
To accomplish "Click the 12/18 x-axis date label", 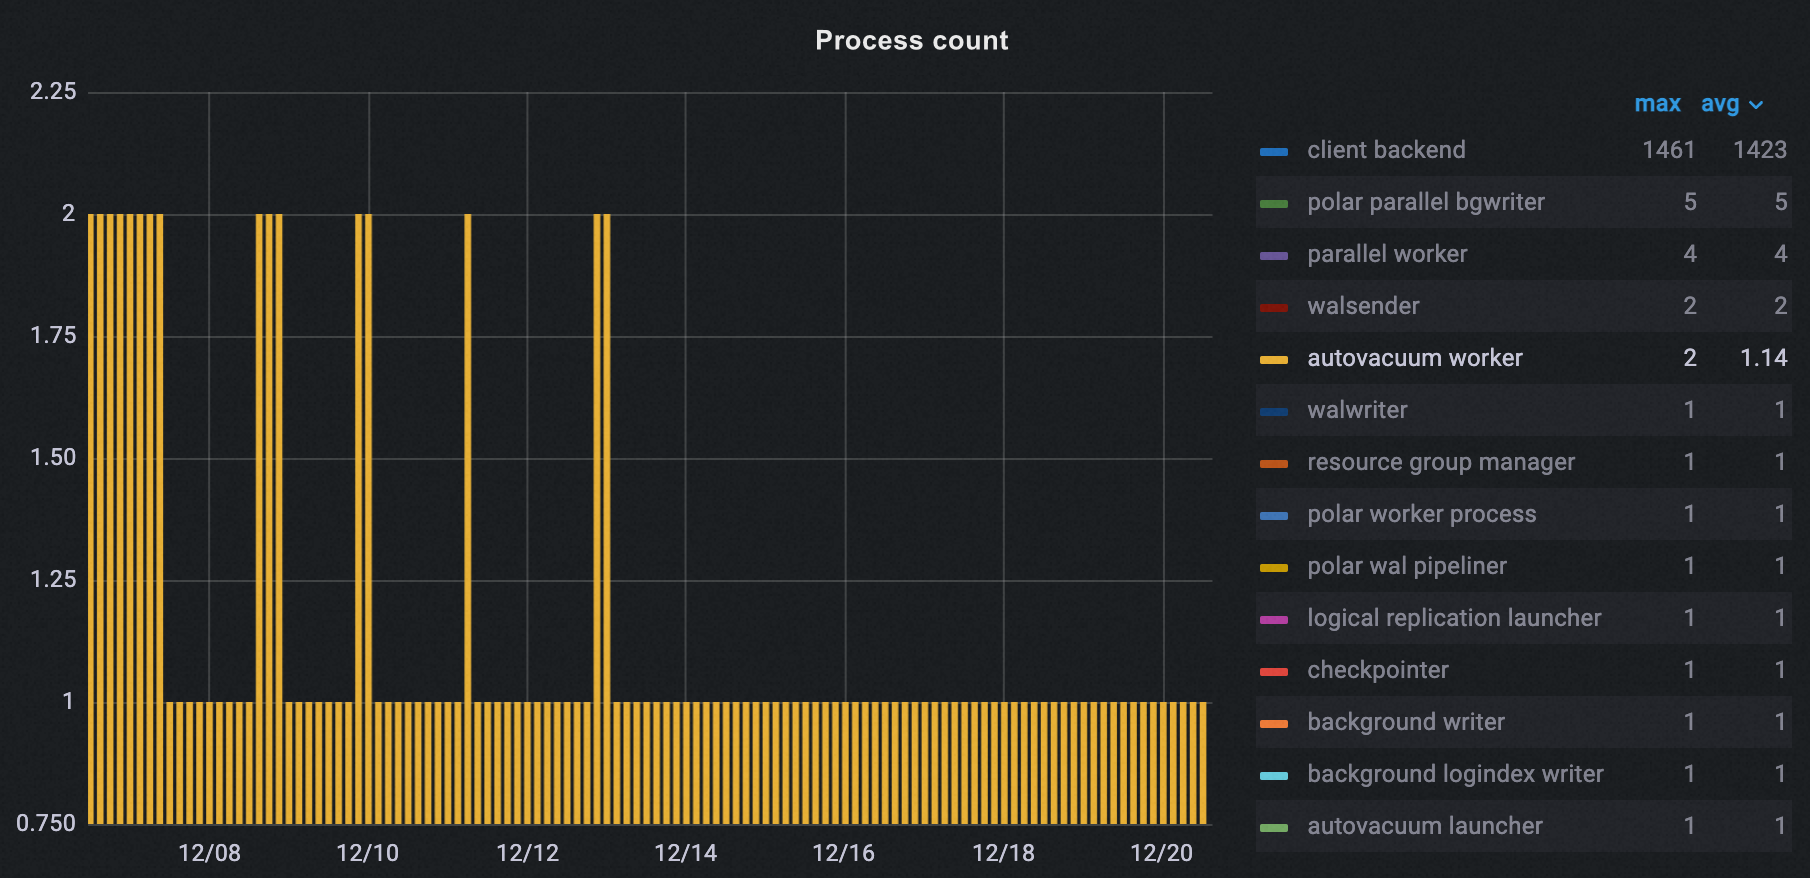I will click(x=1003, y=853).
